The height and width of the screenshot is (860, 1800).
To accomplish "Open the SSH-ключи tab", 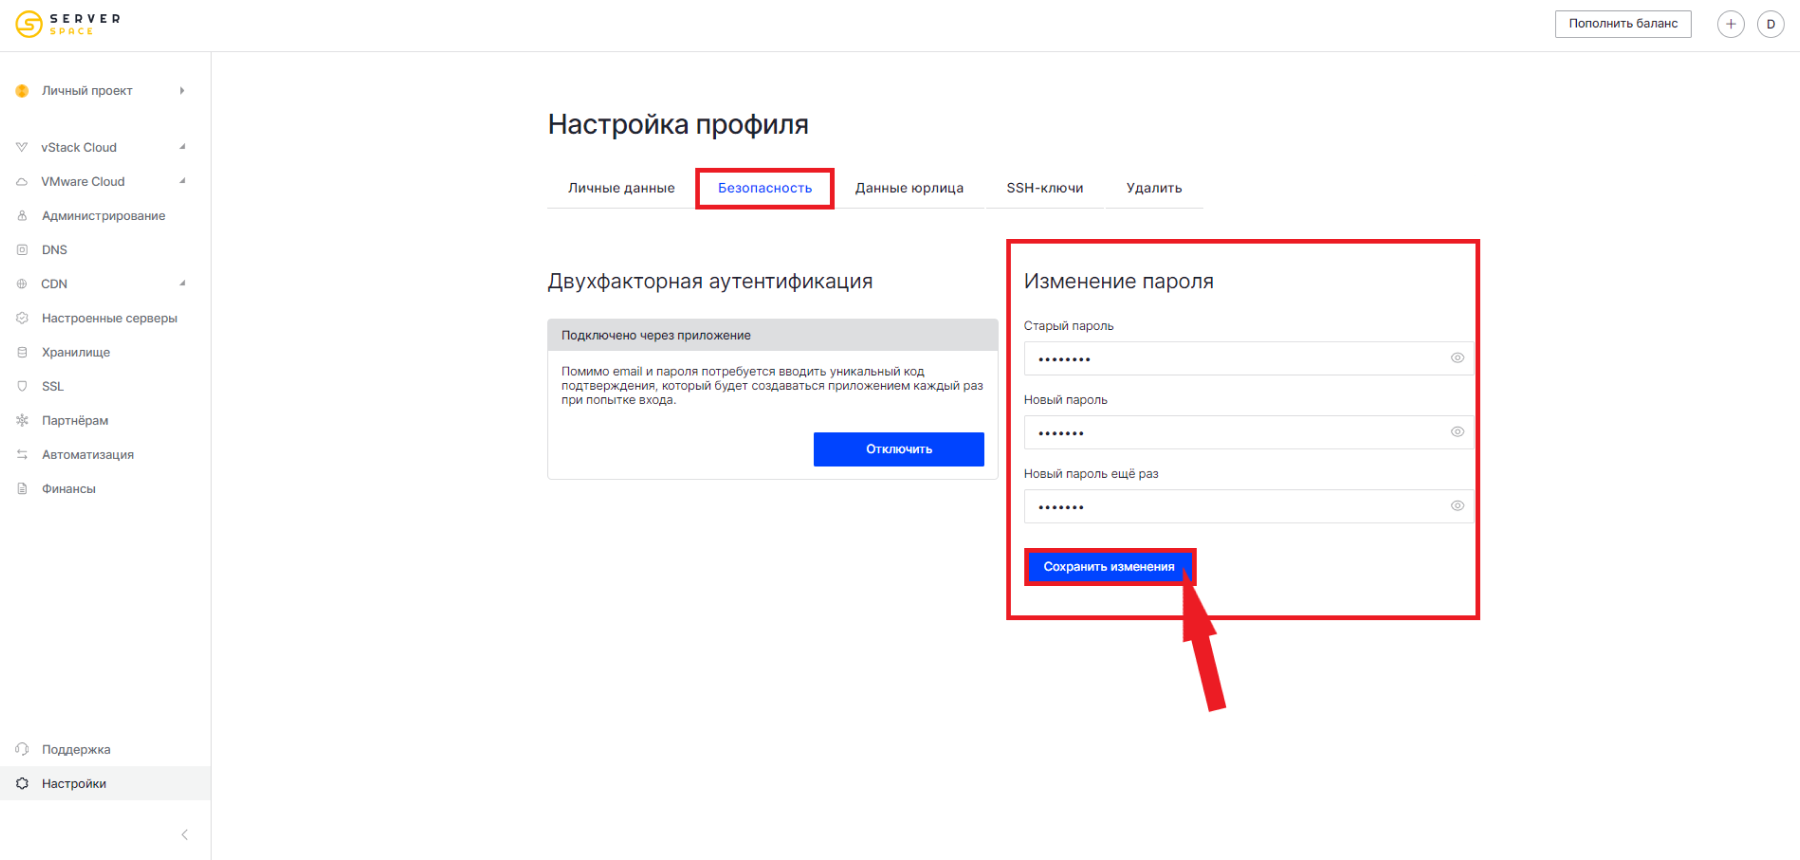I will (1045, 188).
